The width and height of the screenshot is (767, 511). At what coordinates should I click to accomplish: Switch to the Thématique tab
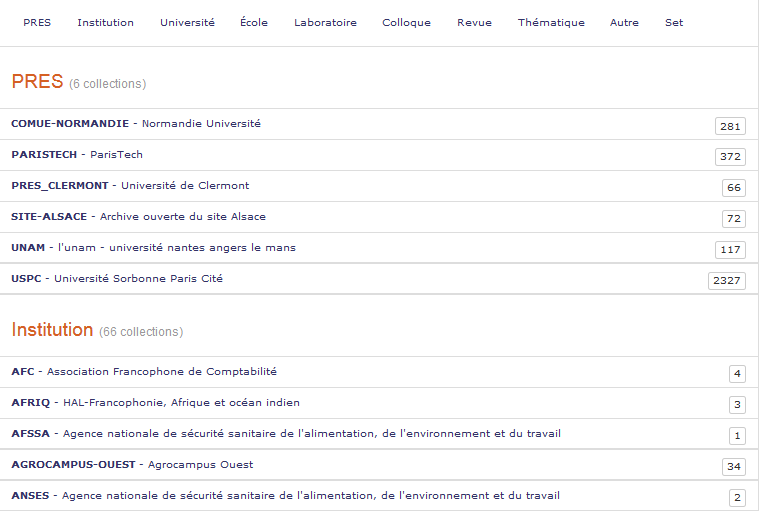551,22
